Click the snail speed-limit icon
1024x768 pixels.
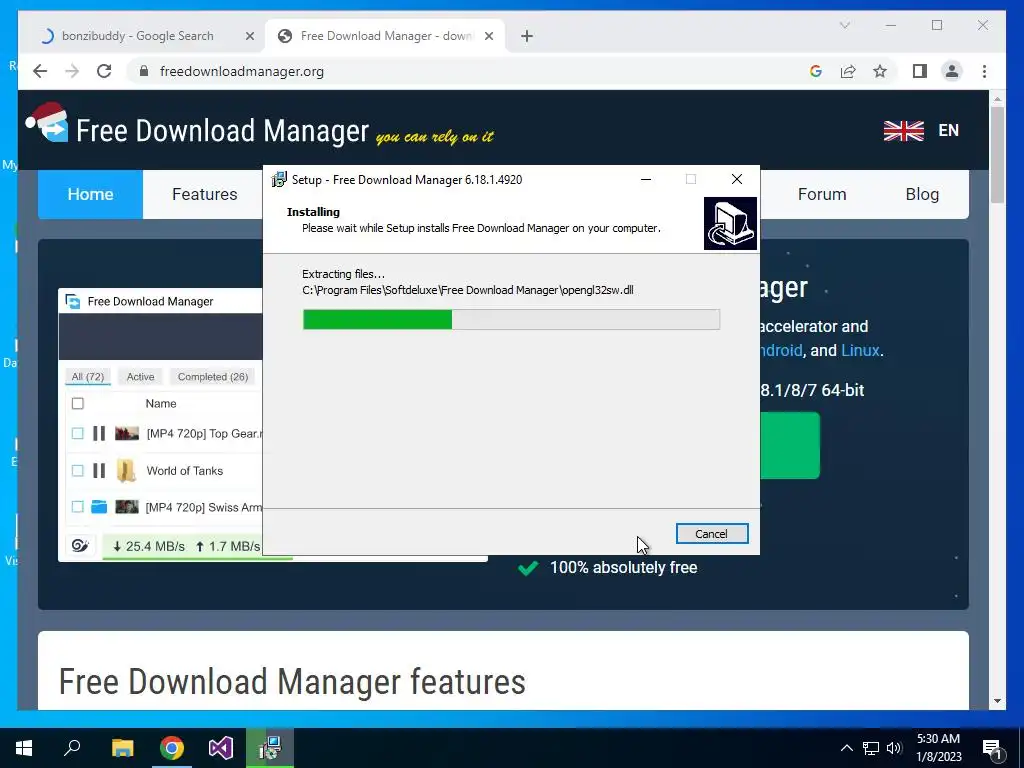click(80, 546)
